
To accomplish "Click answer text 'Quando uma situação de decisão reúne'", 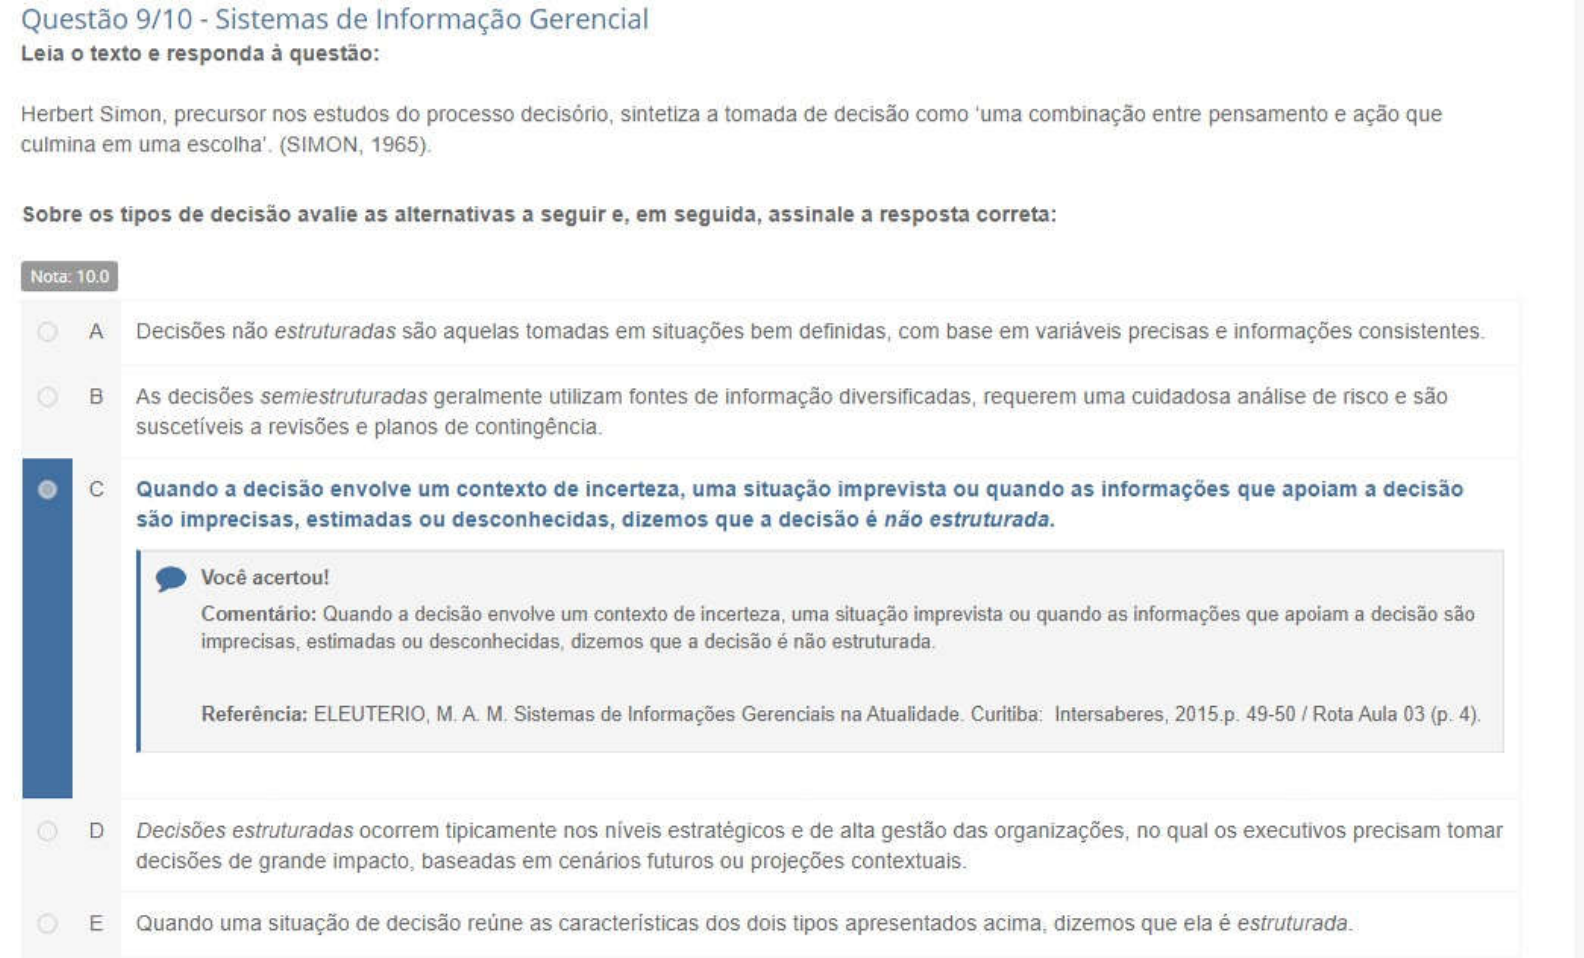I will click(744, 923).
